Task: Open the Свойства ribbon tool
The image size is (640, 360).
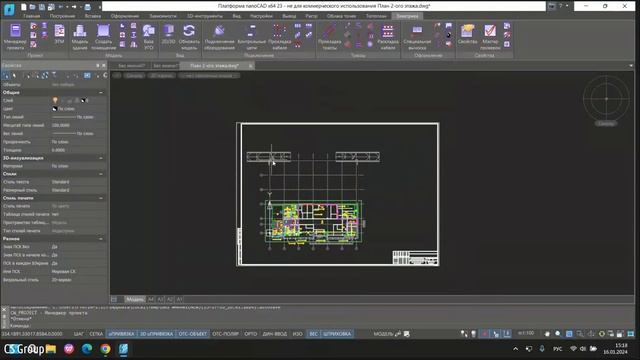Action: [467, 34]
